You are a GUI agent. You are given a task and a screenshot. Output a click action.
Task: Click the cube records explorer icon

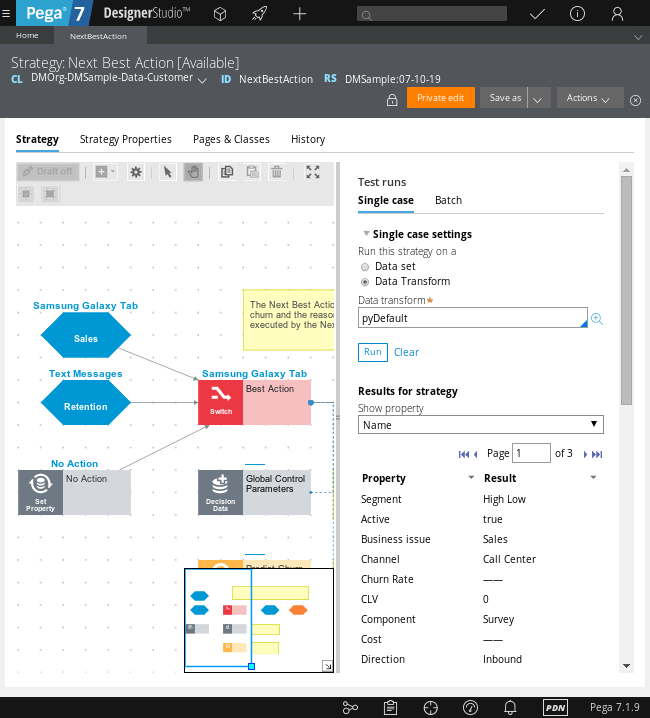[220, 14]
